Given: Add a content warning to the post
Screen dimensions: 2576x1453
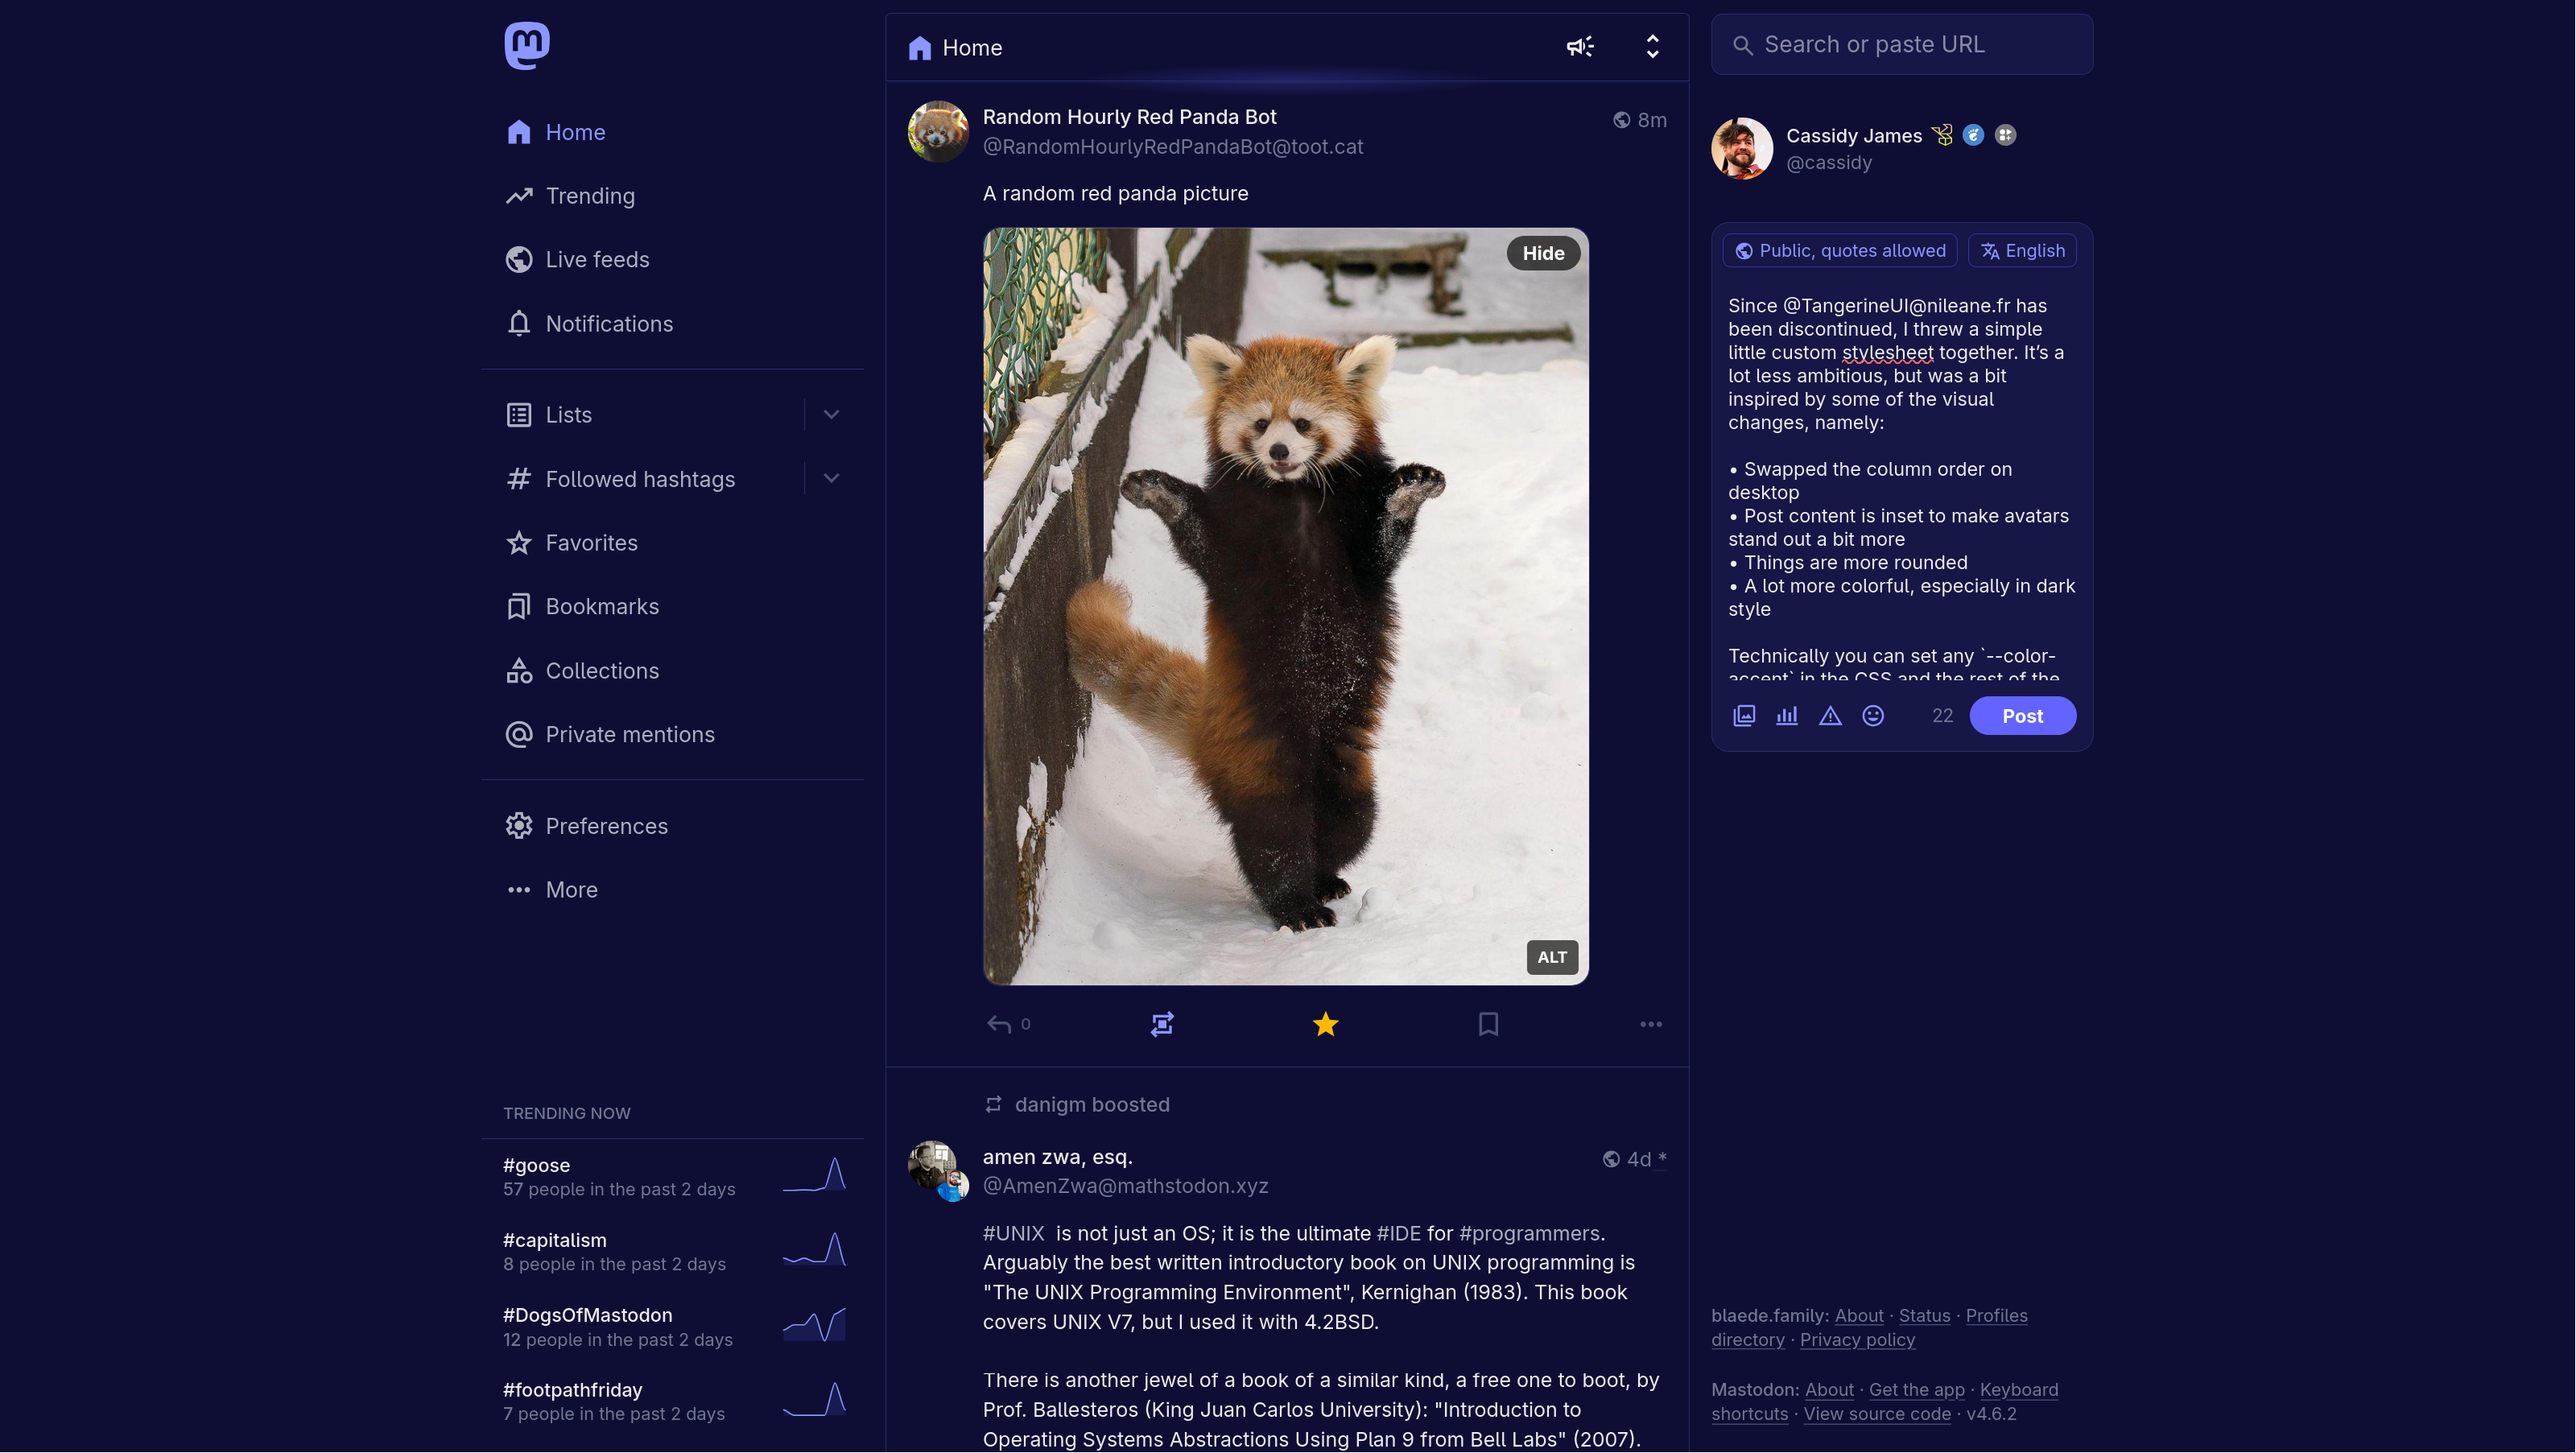Looking at the screenshot, I should 1830,716.
